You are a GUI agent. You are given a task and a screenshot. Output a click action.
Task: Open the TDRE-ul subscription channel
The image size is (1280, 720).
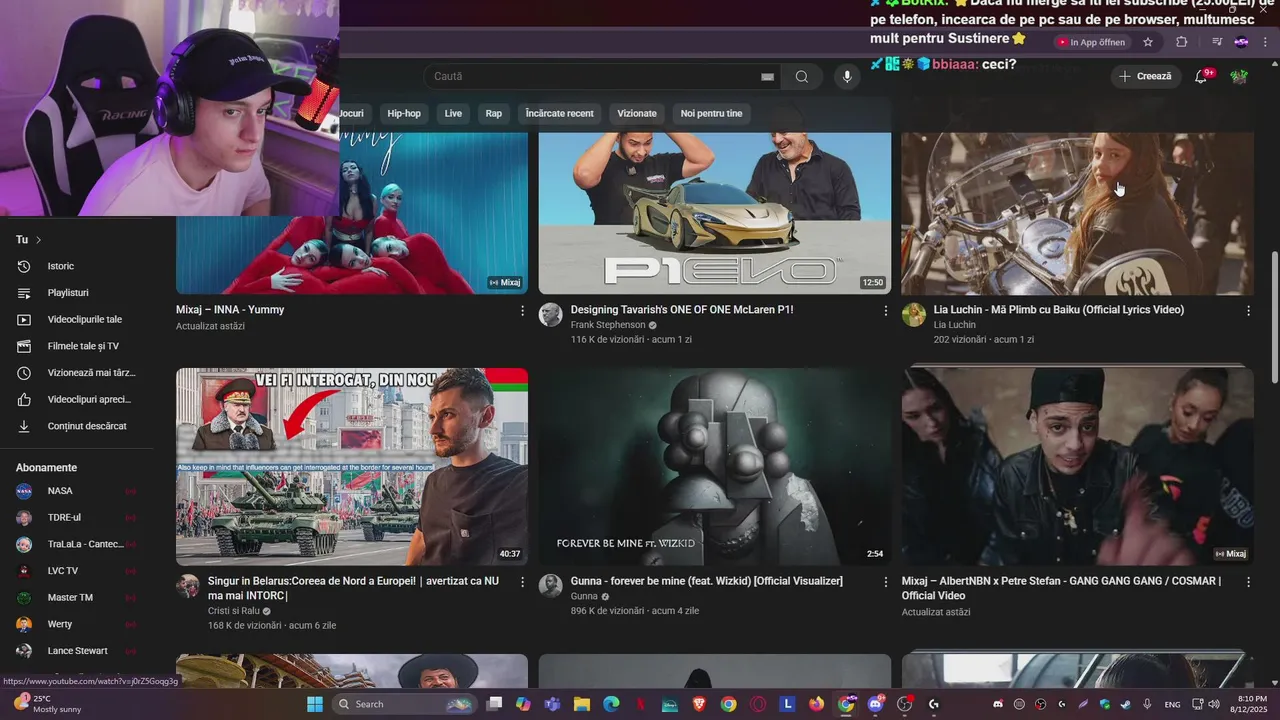[78, 518]
